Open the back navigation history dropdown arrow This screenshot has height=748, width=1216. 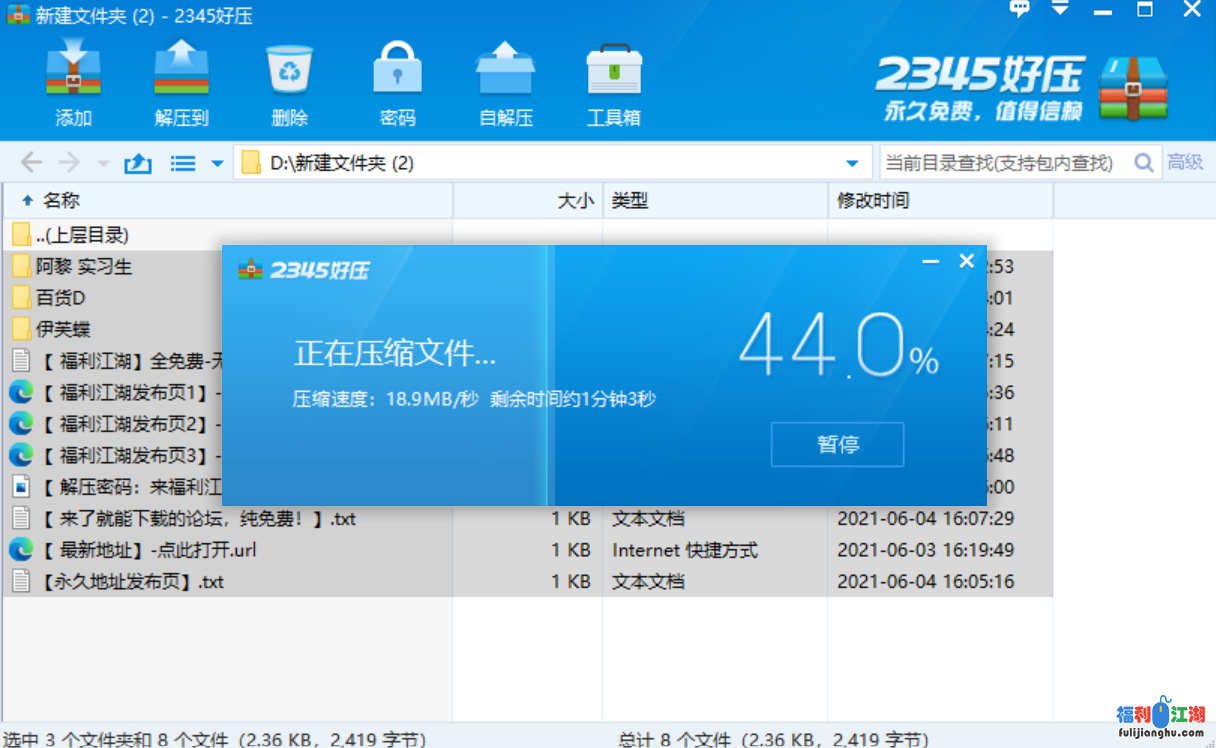coord(102,163)
